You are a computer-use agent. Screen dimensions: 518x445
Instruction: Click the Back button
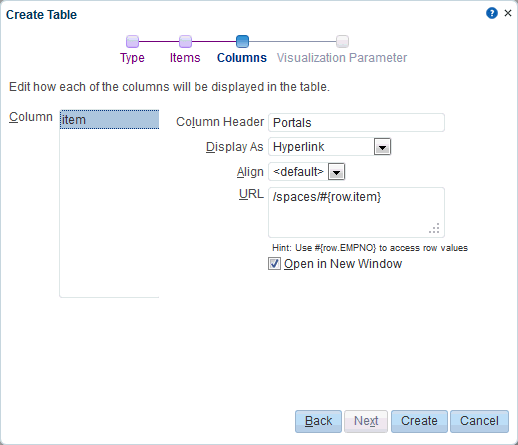point(318,421)
